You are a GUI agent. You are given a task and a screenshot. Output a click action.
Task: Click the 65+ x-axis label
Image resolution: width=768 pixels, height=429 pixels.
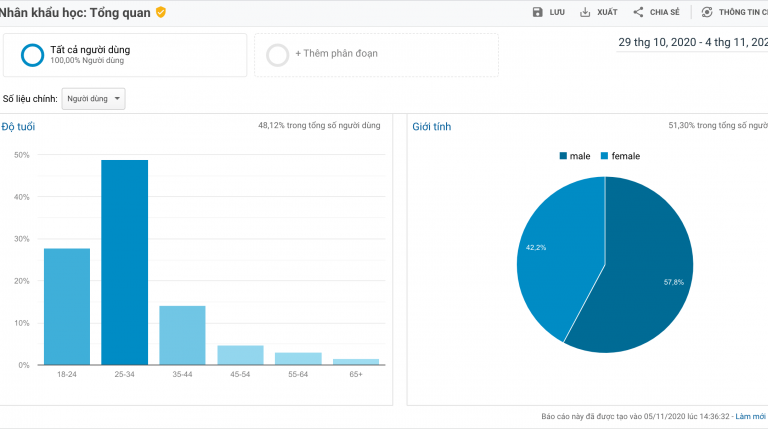pos(356,374)
